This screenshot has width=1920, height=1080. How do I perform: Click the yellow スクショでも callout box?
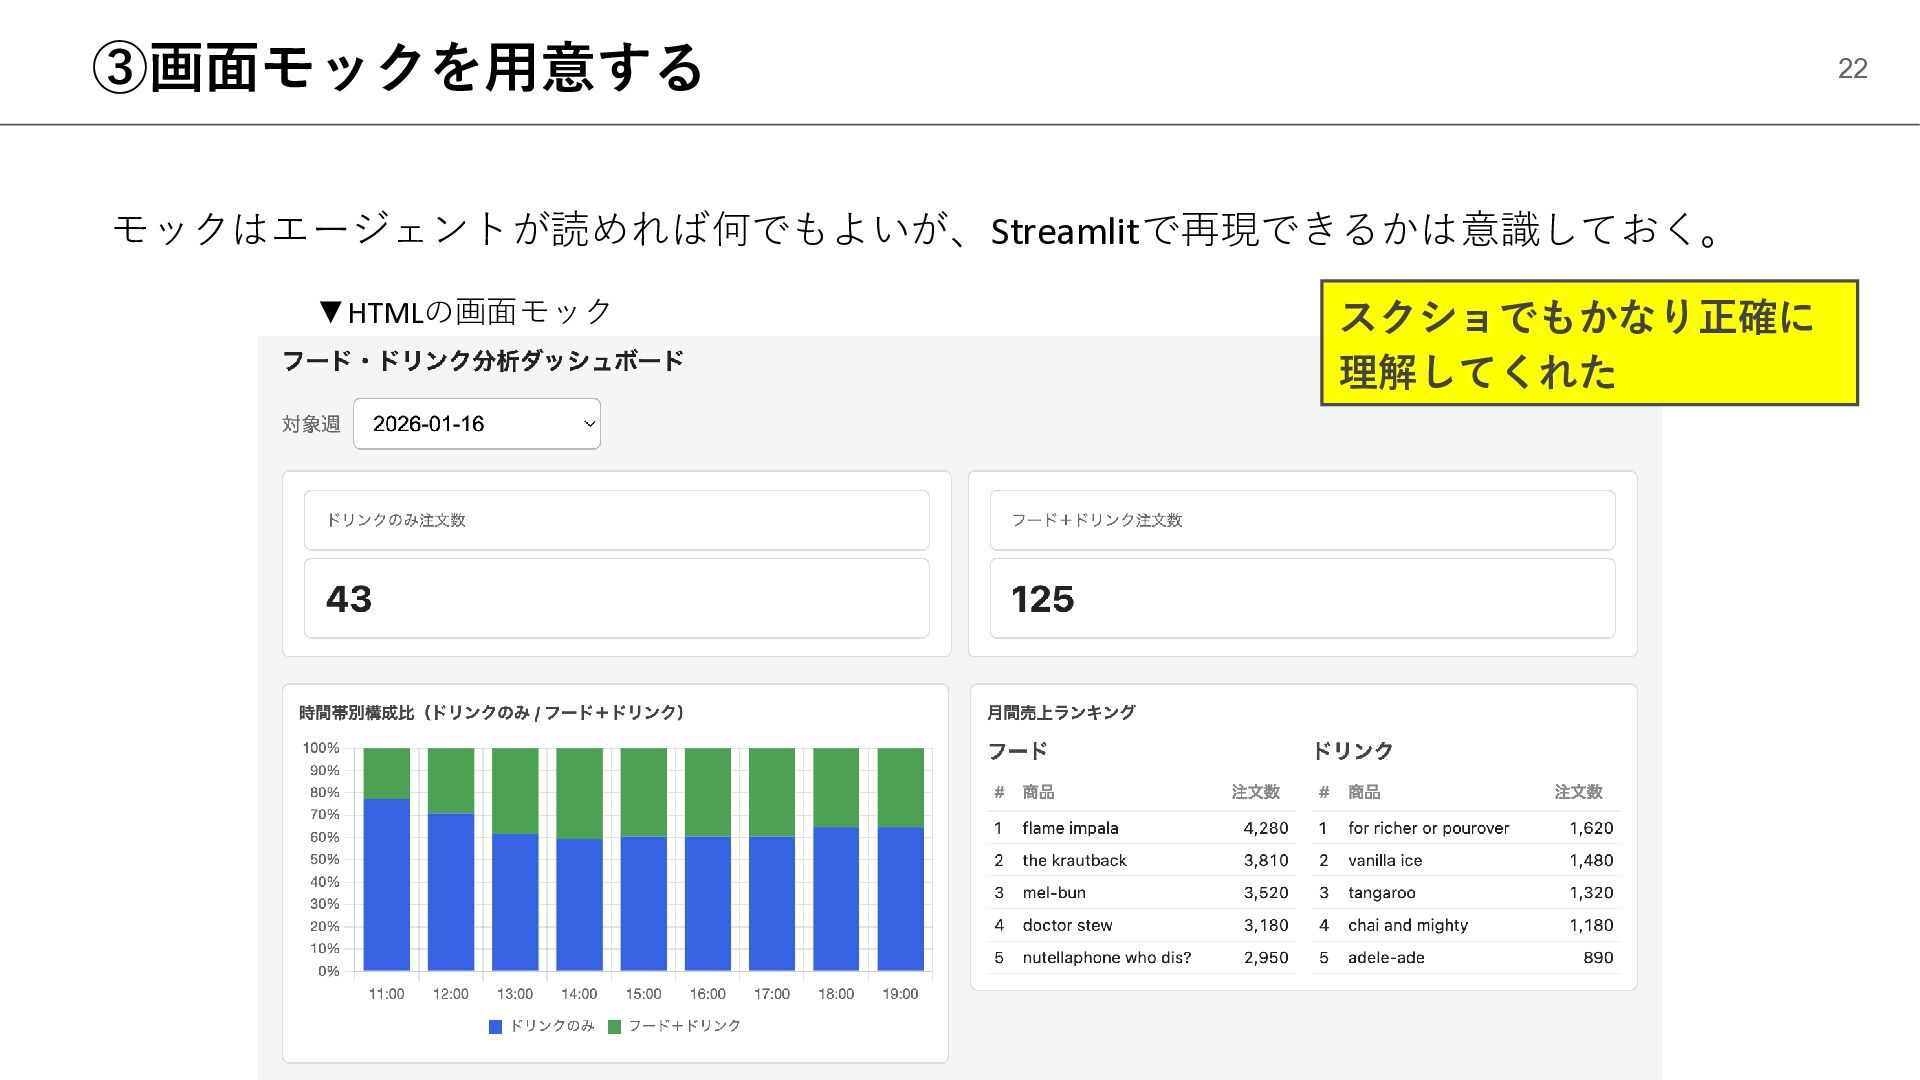tap(1588, 343)
